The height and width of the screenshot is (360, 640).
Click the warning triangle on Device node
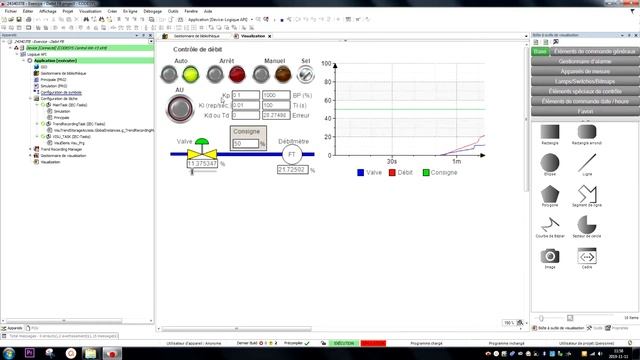tap(16, 48)
